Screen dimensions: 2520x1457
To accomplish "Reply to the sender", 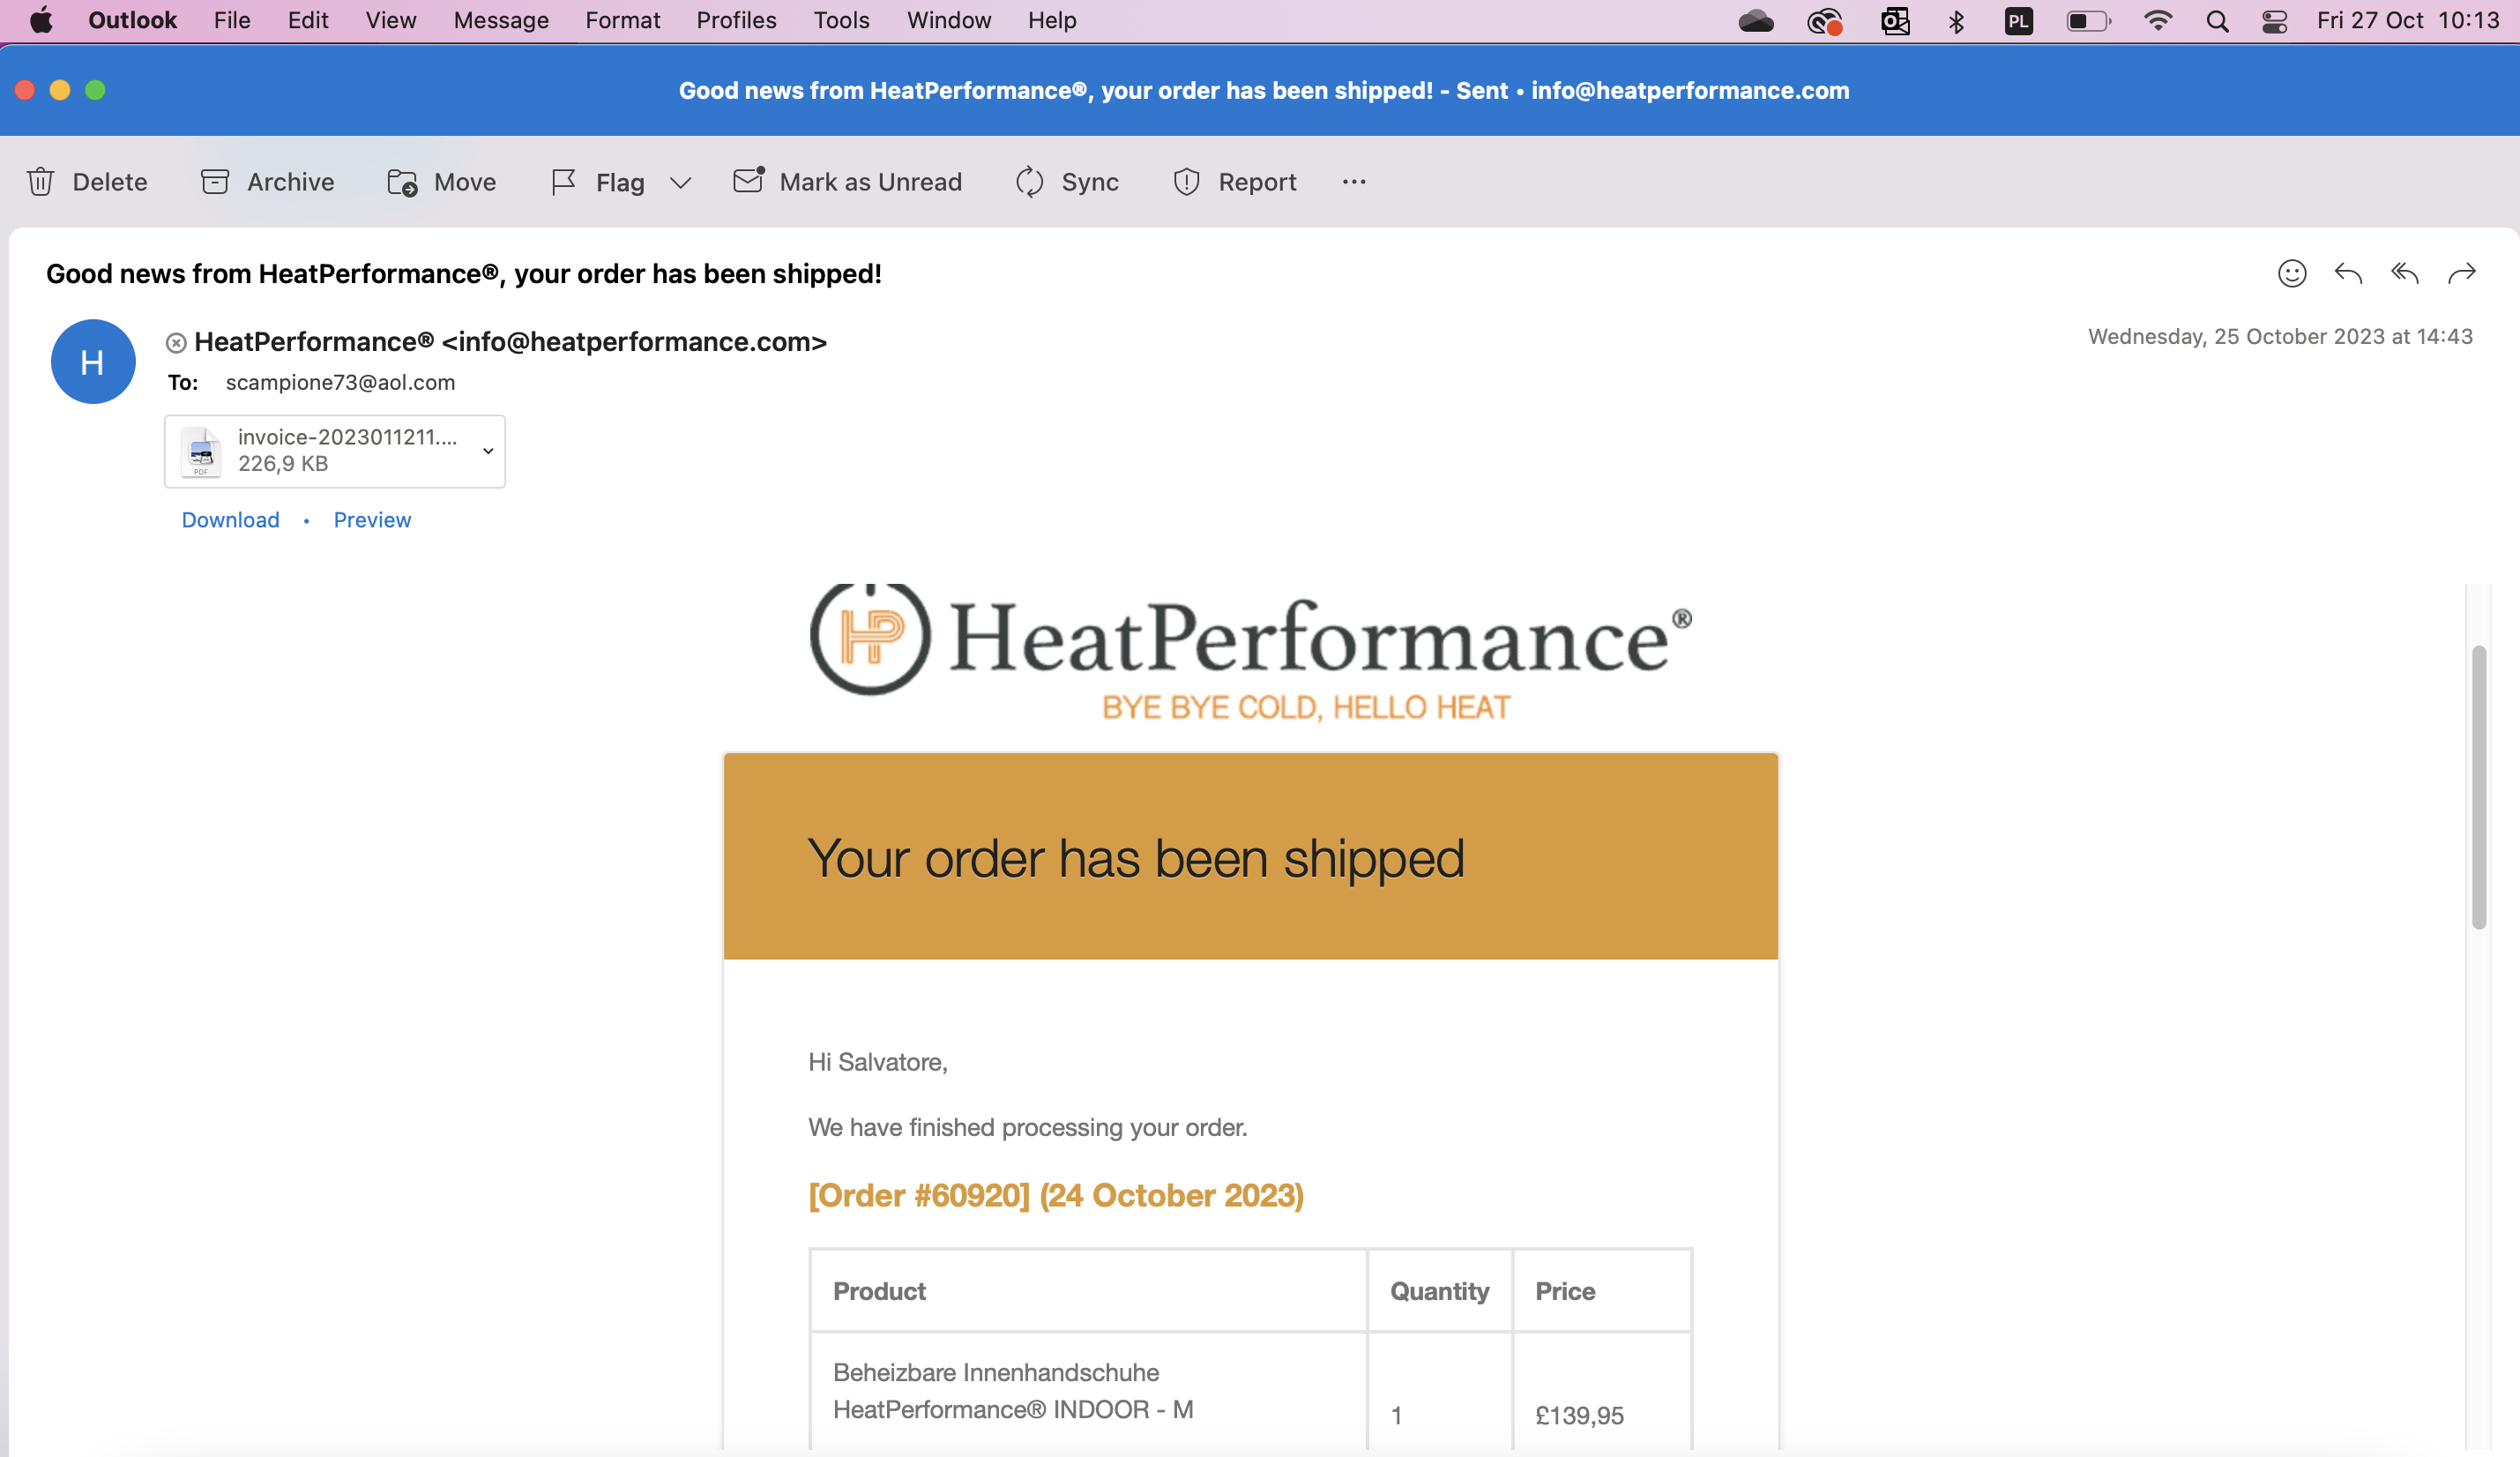I will coord(2348,273).
